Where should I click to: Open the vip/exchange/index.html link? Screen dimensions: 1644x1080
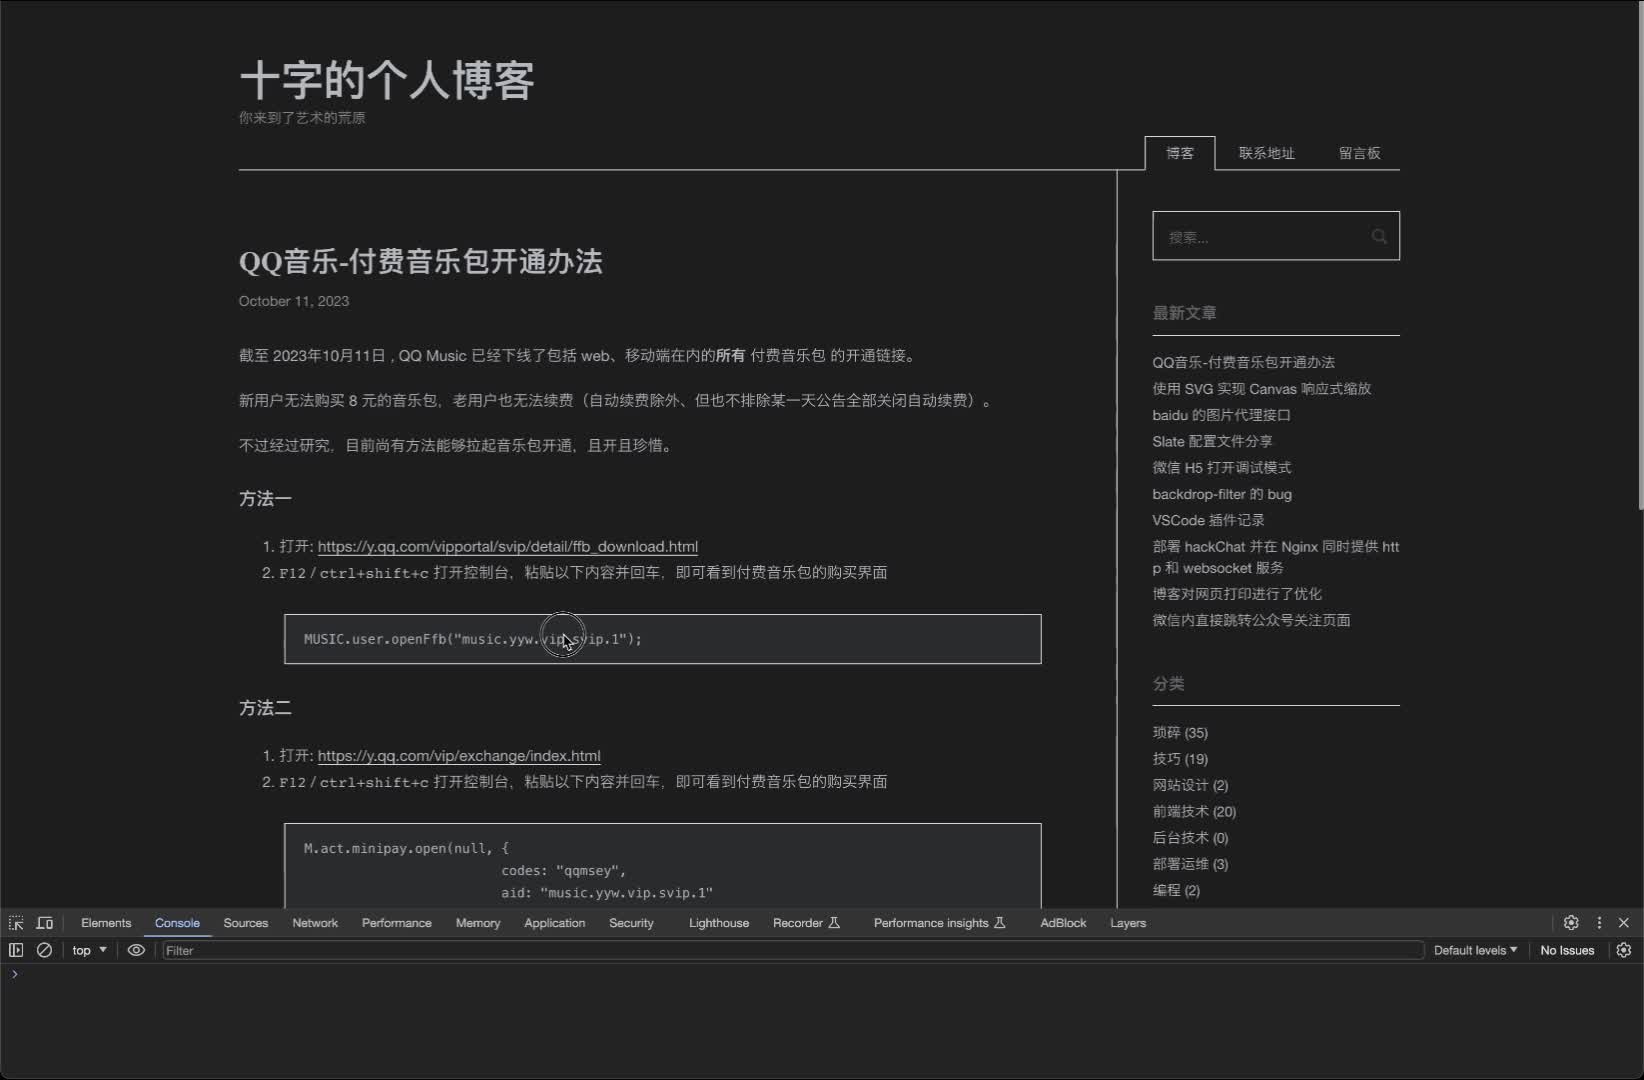click(459, 755)
